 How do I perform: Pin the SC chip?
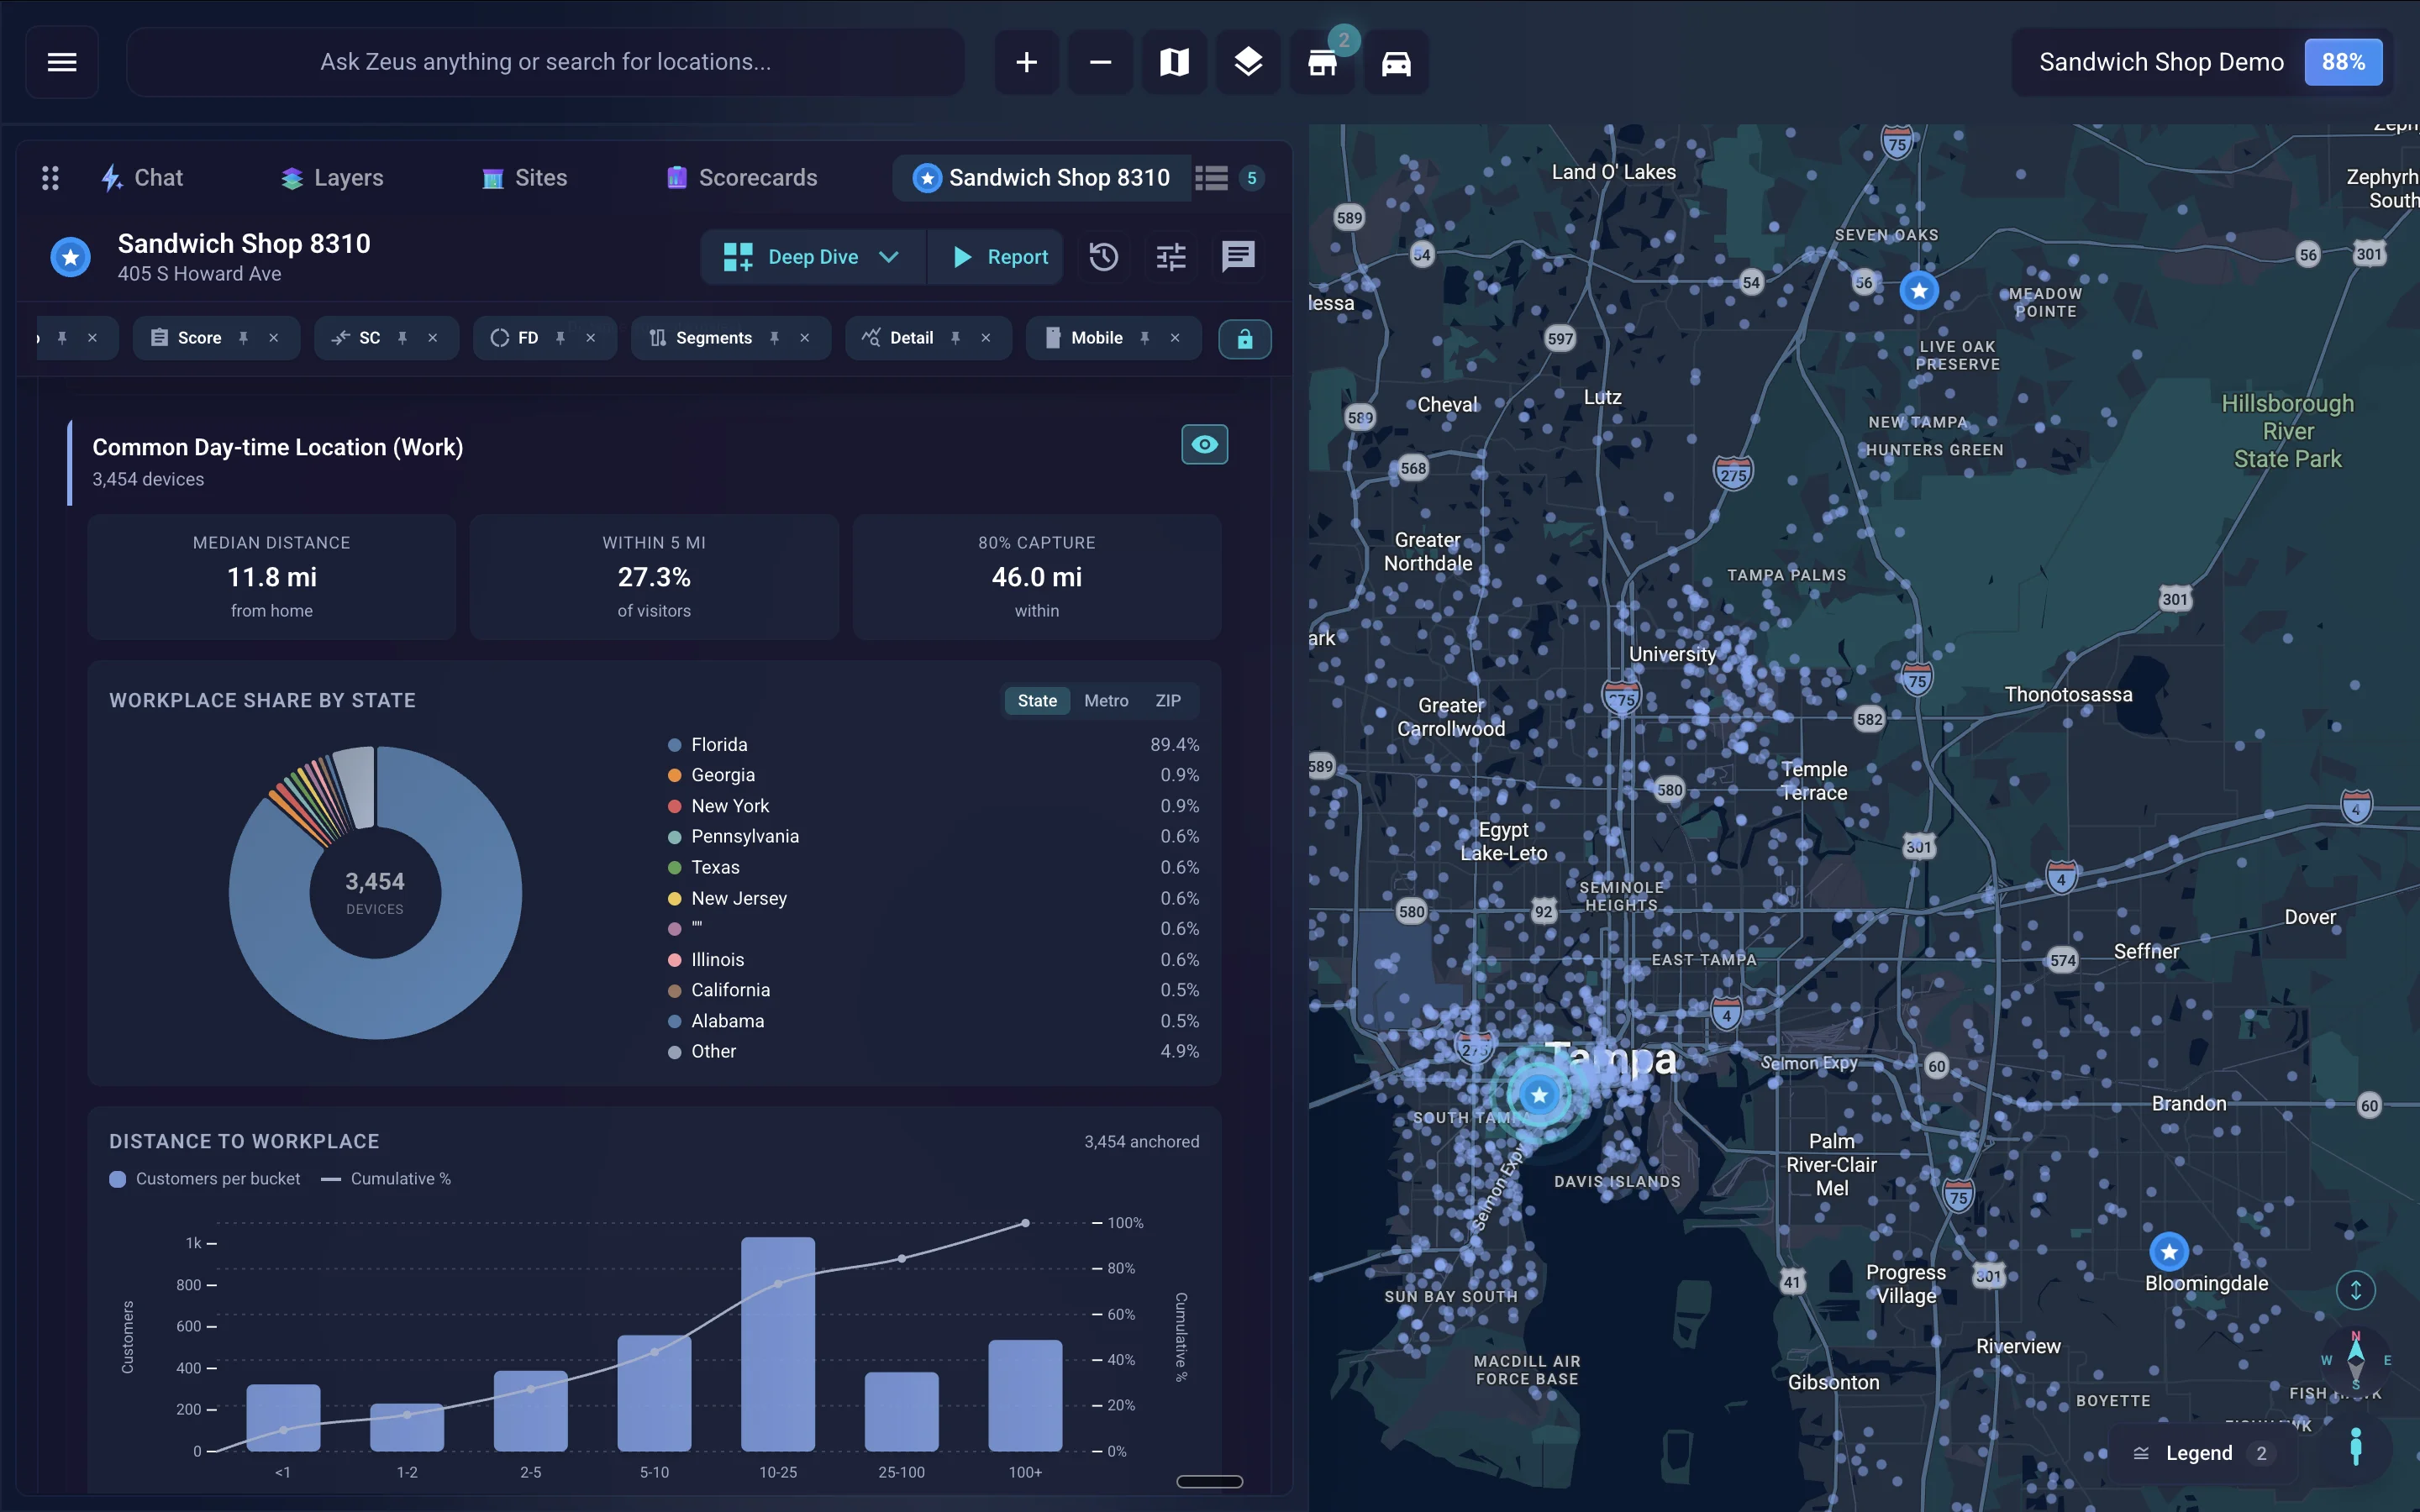pyautogui.click(x=402, y=338)
